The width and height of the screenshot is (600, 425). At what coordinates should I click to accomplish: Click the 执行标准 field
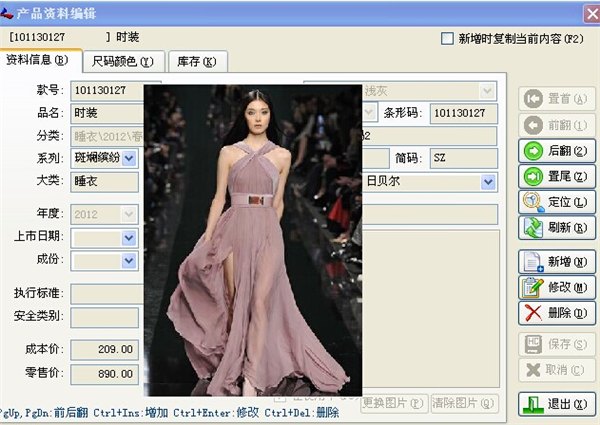(x=107, y=294)
